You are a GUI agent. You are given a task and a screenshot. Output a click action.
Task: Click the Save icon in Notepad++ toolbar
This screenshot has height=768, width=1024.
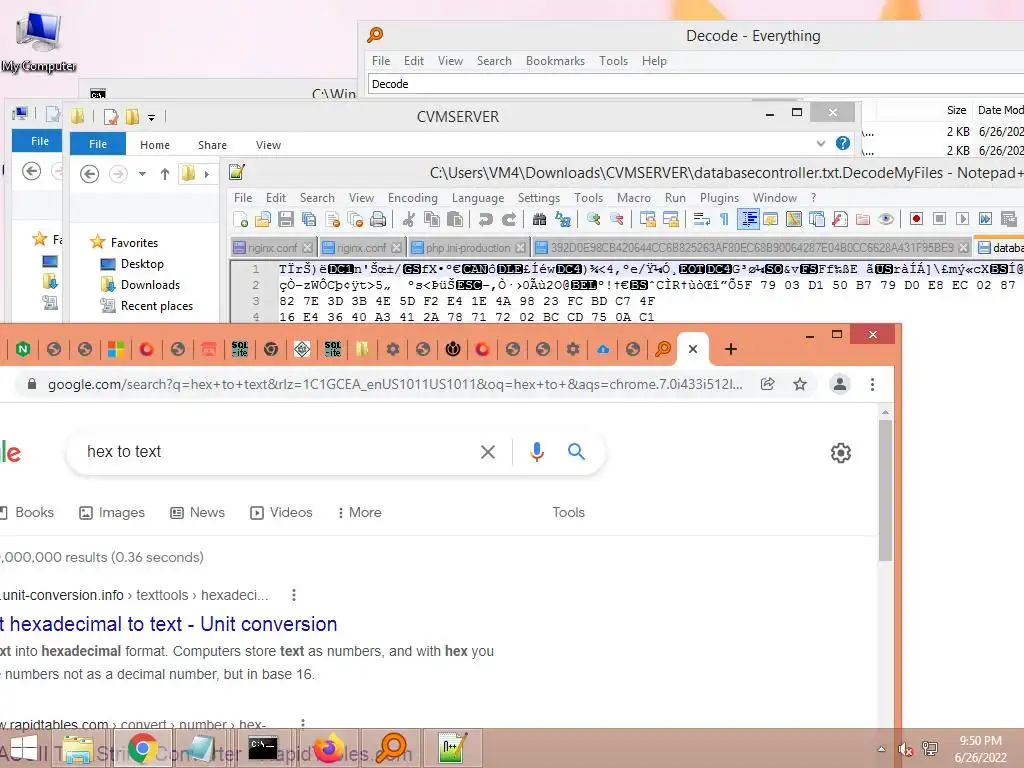pyautogui.click(x=286, y=219)
